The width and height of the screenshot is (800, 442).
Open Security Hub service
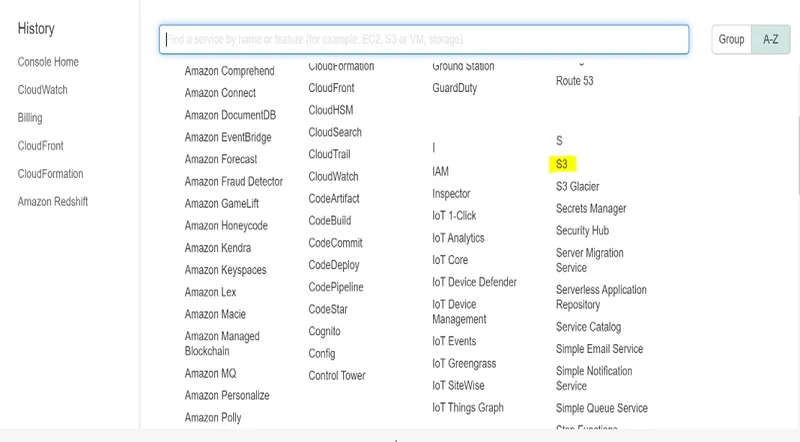pos(582,231)
